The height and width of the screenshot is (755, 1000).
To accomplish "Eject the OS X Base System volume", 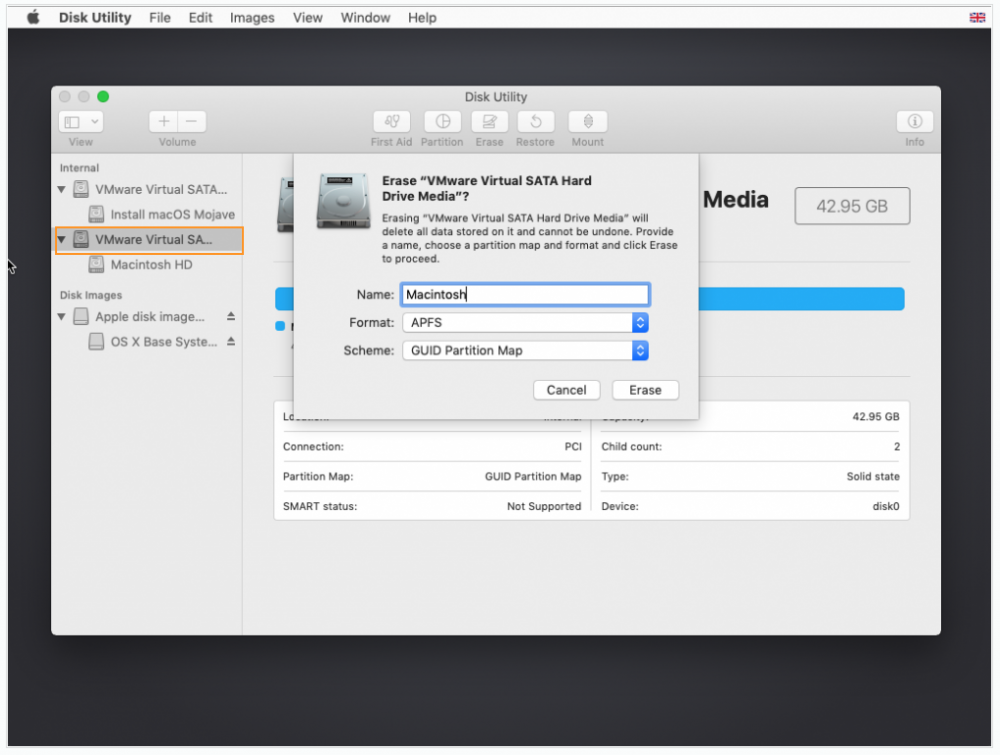I will [x=231, y=341].
